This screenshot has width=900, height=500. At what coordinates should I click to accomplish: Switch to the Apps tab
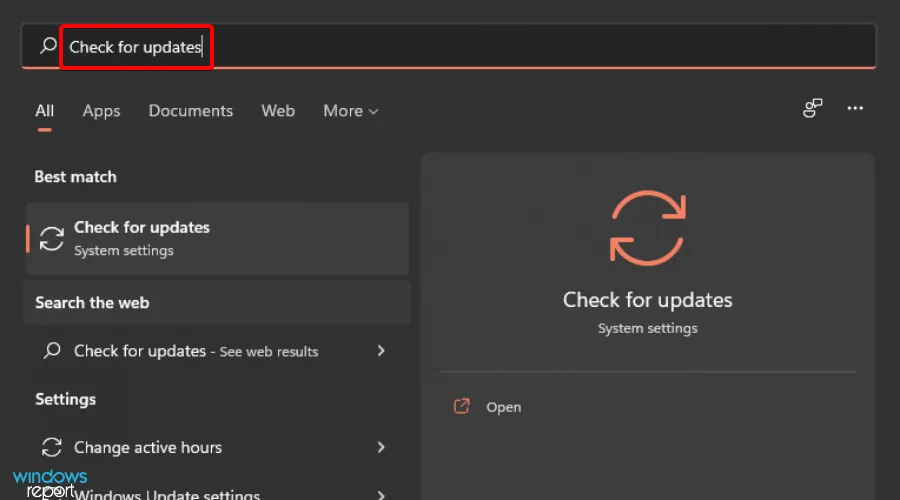pyautogui.click(x=101, y=111)
